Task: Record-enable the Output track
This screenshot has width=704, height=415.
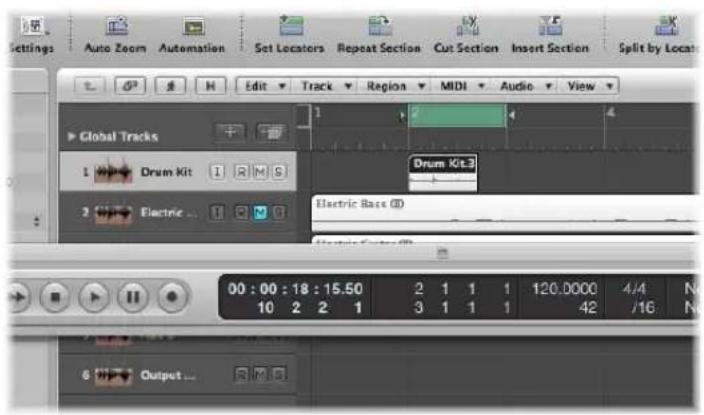Action: click(x=241, y=374)
